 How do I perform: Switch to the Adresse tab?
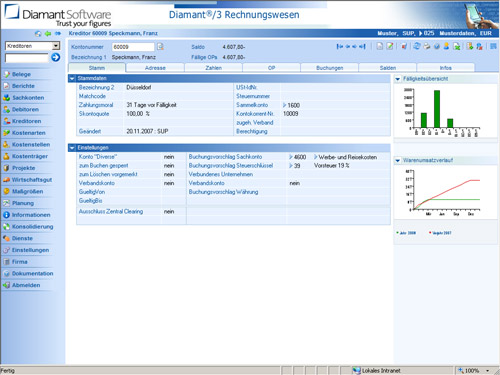tap(155, 68)
